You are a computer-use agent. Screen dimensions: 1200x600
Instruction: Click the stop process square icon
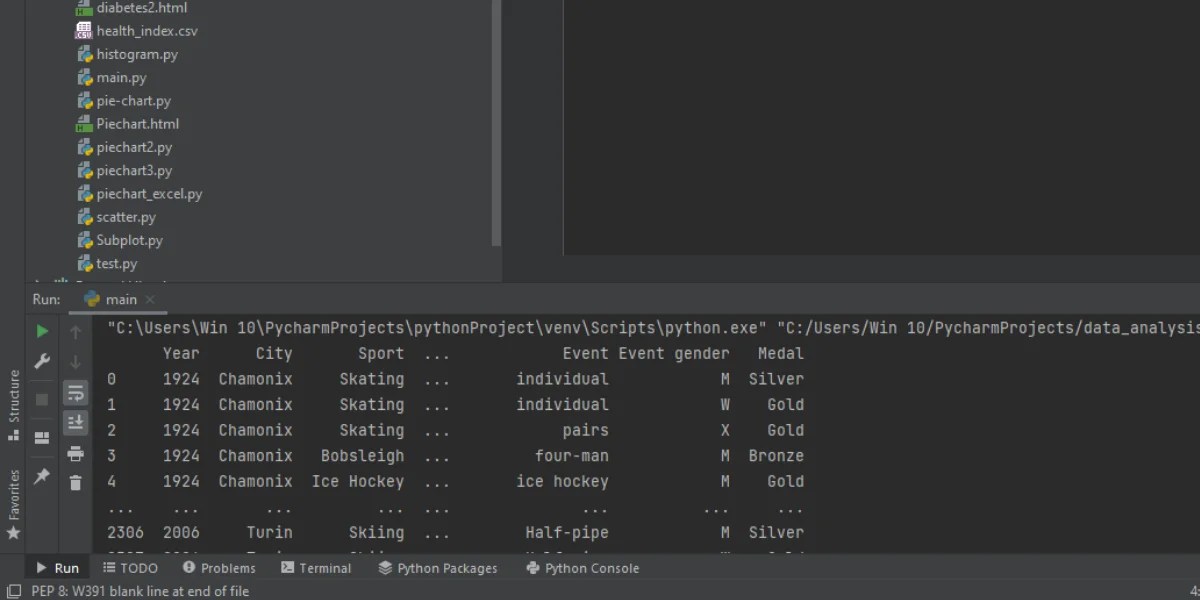[42, 399]
